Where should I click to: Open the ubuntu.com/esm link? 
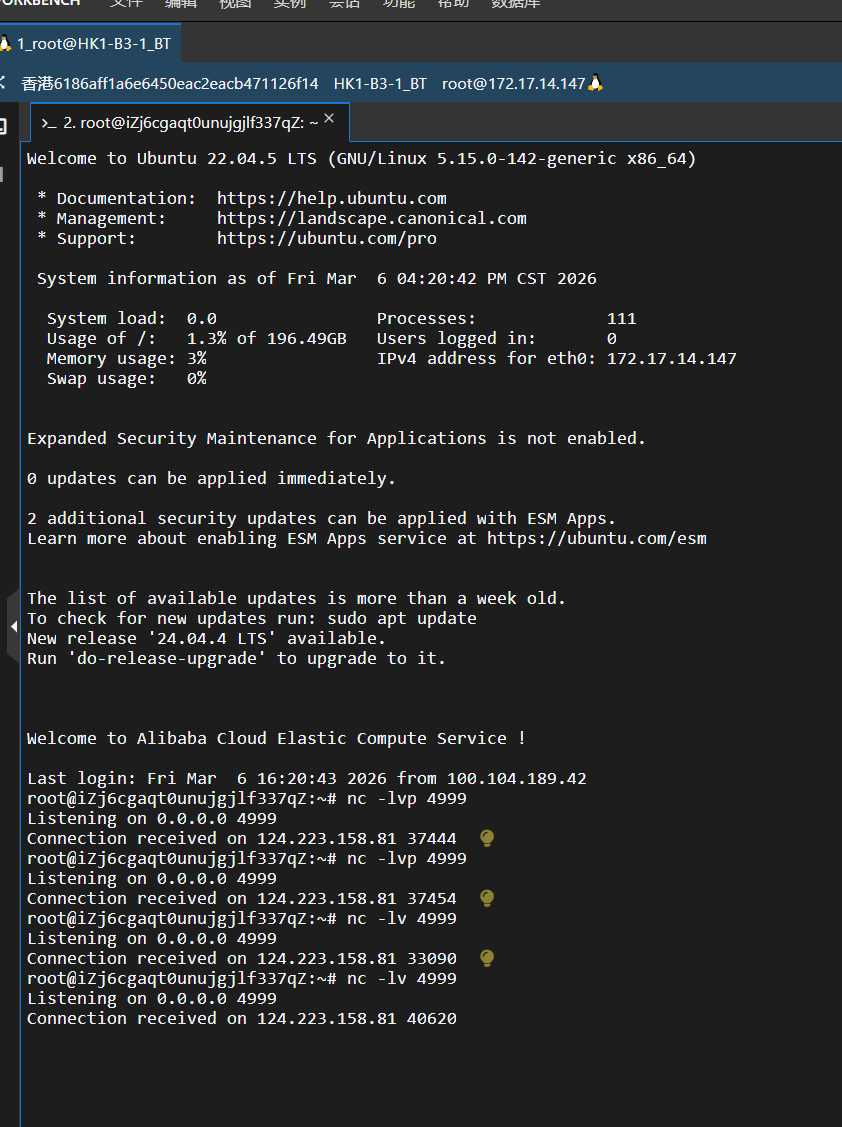coord(596,538)
